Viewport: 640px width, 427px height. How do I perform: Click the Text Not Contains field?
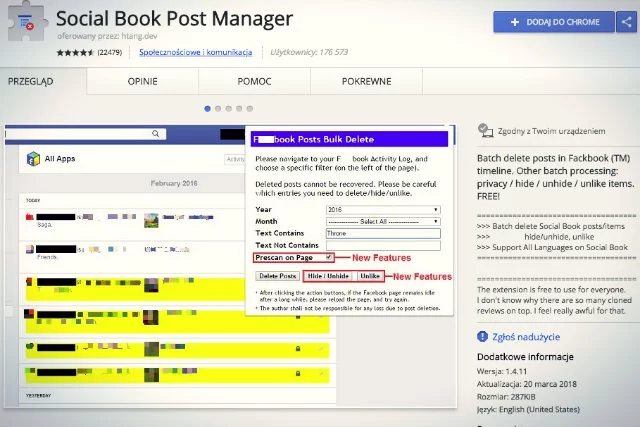[383, 245]
